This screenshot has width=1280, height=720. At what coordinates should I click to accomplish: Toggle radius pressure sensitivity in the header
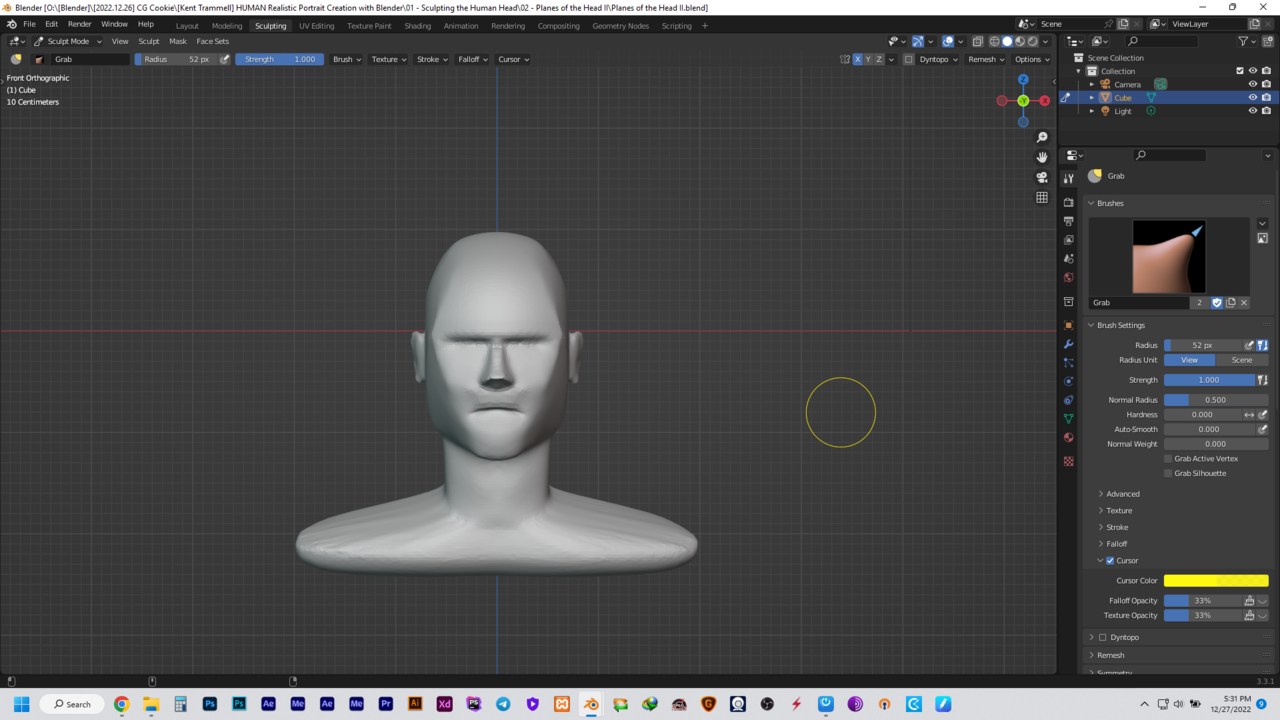click(225, 59)
